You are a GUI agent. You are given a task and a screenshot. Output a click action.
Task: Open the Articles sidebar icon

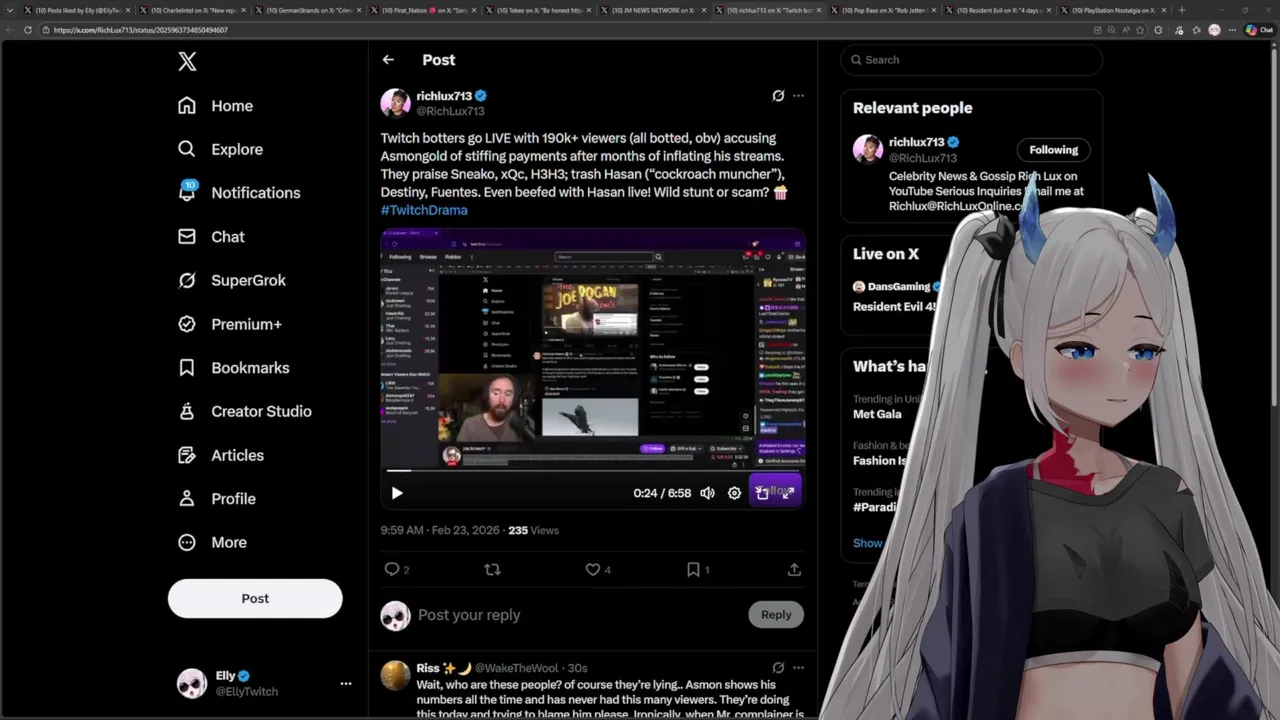point(187,455)
